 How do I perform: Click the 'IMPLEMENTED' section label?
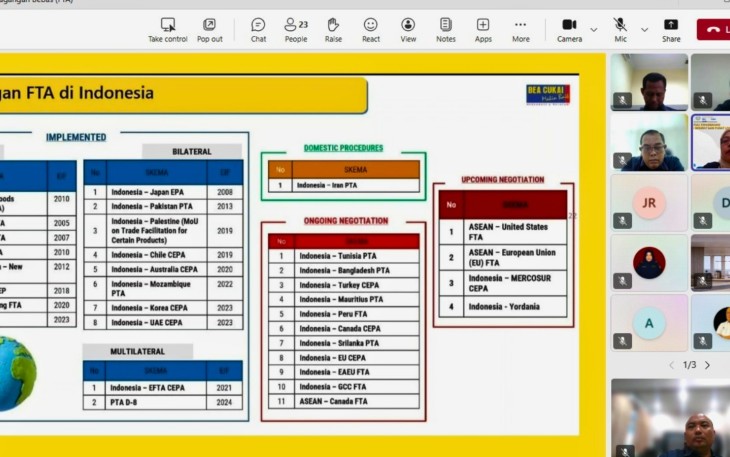(76, 137)
